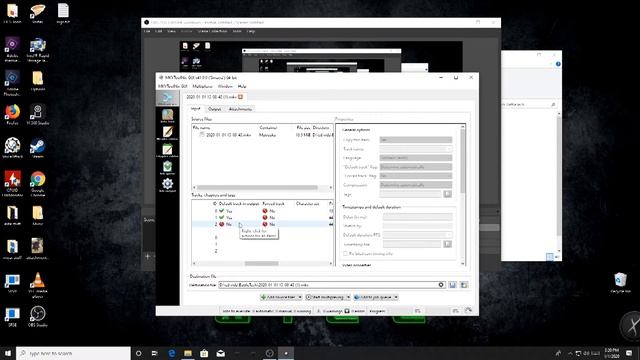Open the Job queue in sidebar
The height and width of the screenshot is (360, 640).
(x=167, y=167)
